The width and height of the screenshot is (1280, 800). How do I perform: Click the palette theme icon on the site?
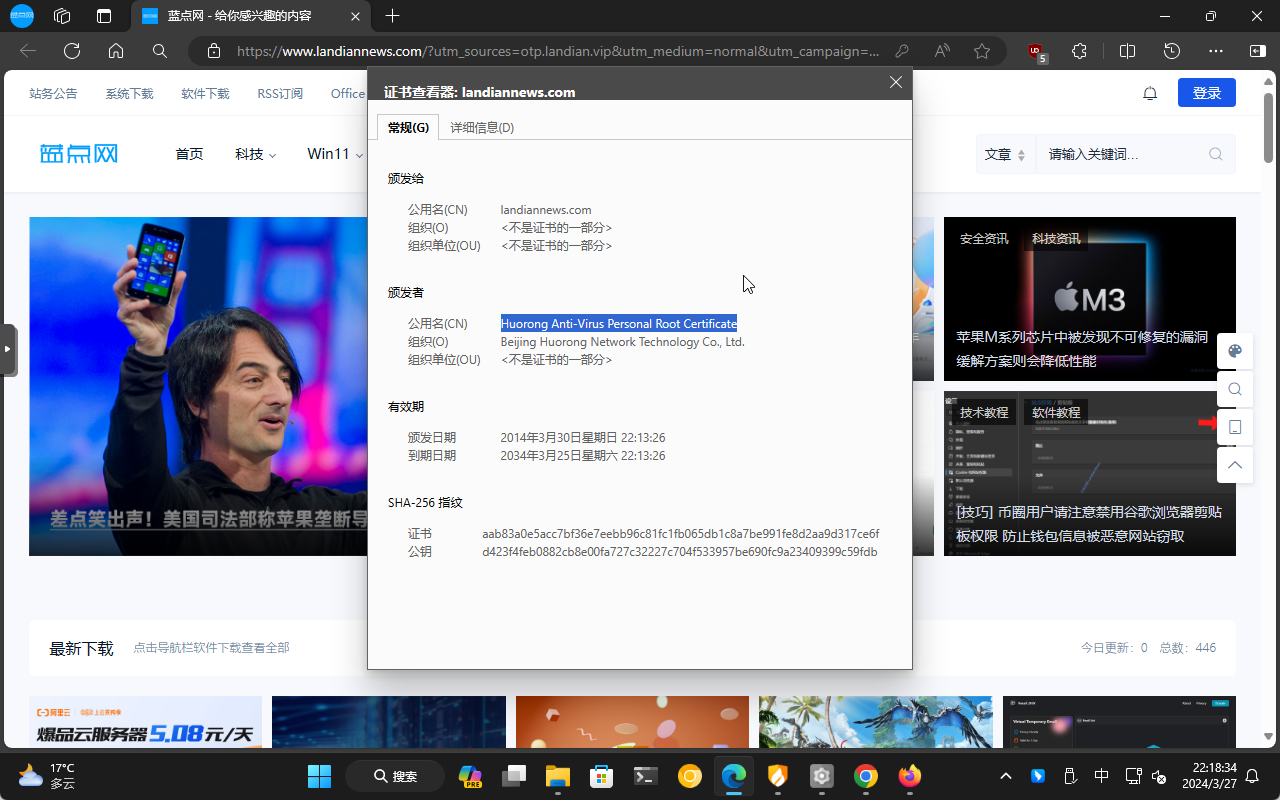point(1235,351)
